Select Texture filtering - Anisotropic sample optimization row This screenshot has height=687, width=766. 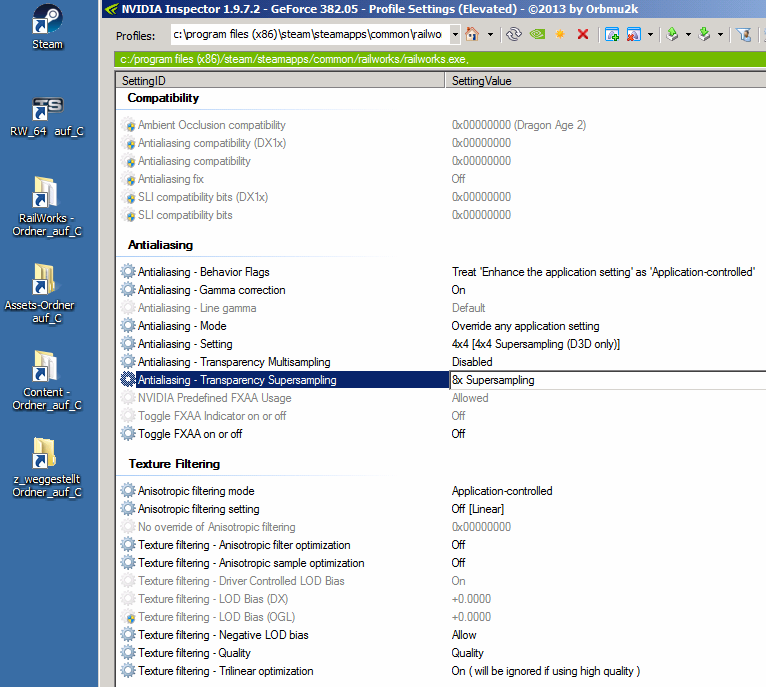(x=441, y=563)
